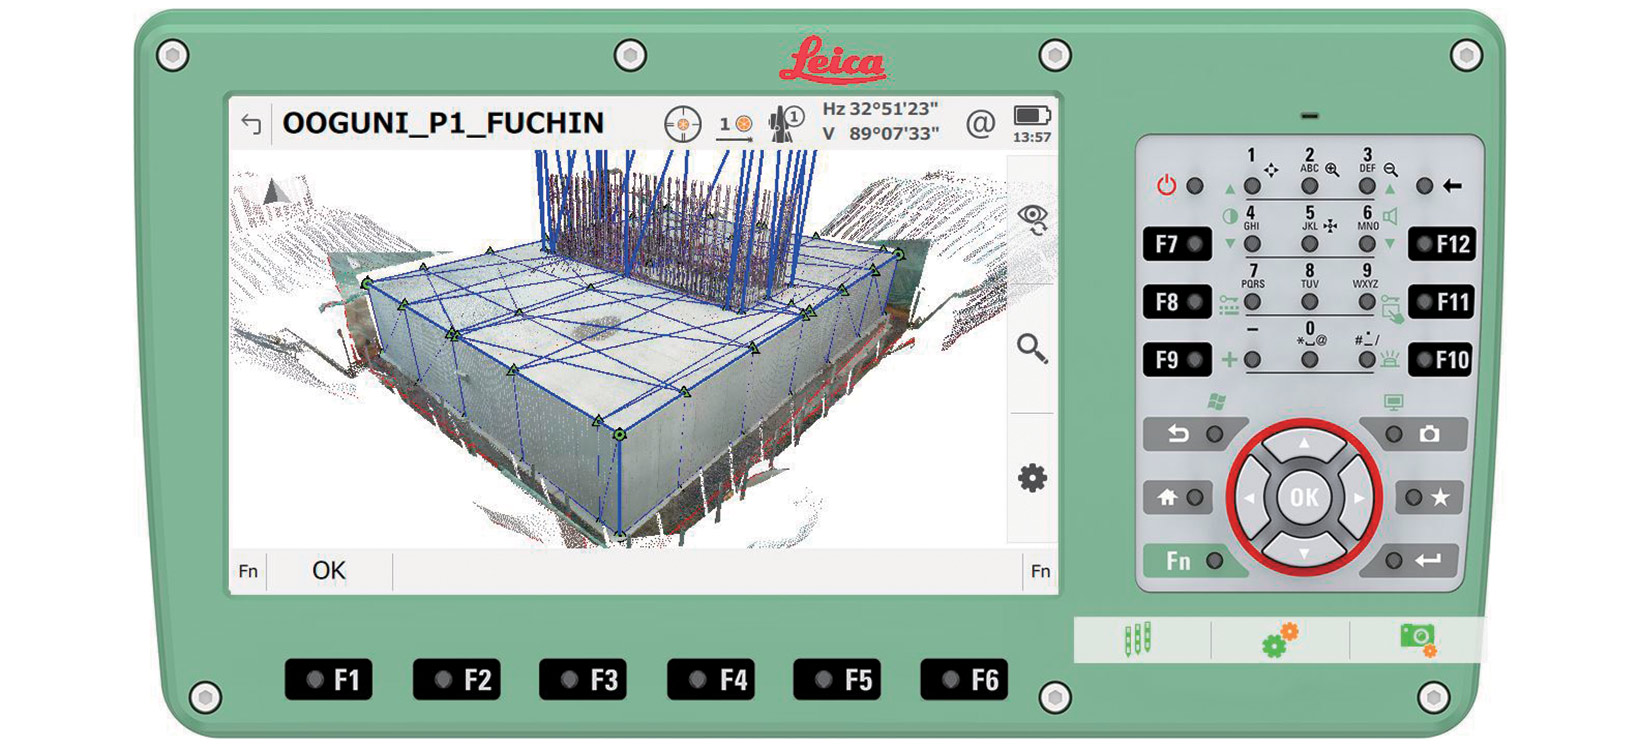Tap the back arrow beside the job name
This screenshot has width=1640, height=750.
click(x=251, y=123)
